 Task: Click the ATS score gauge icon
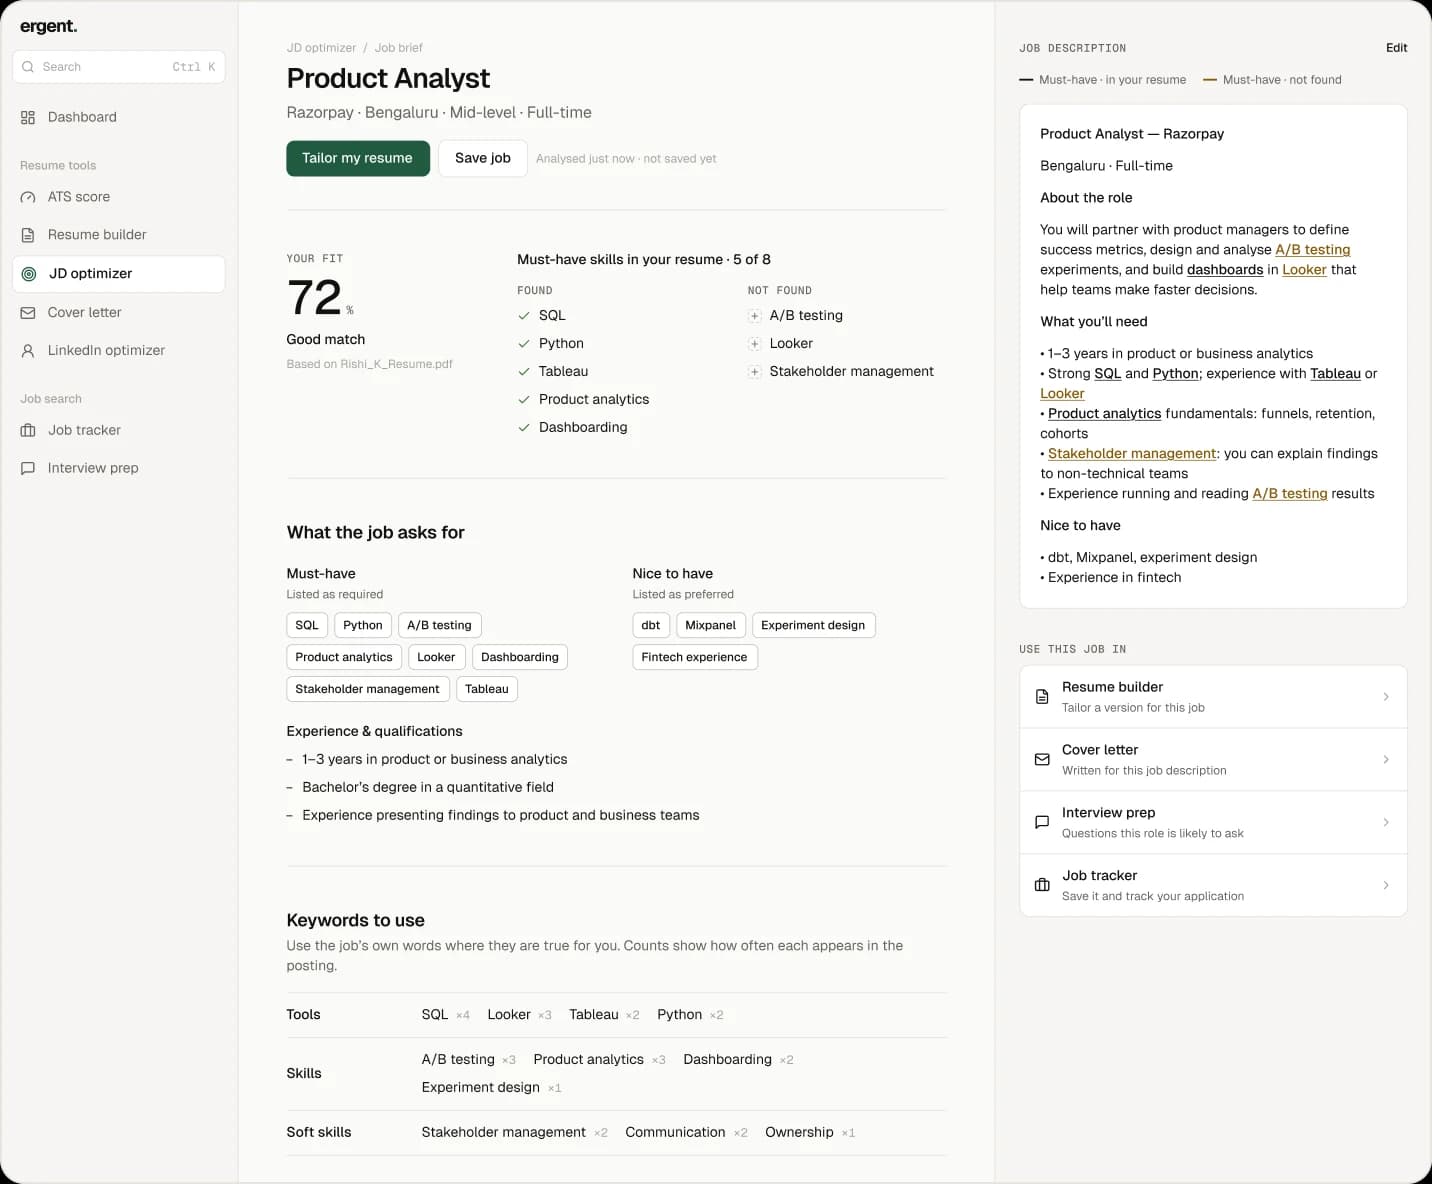click(x=28, y=197)
